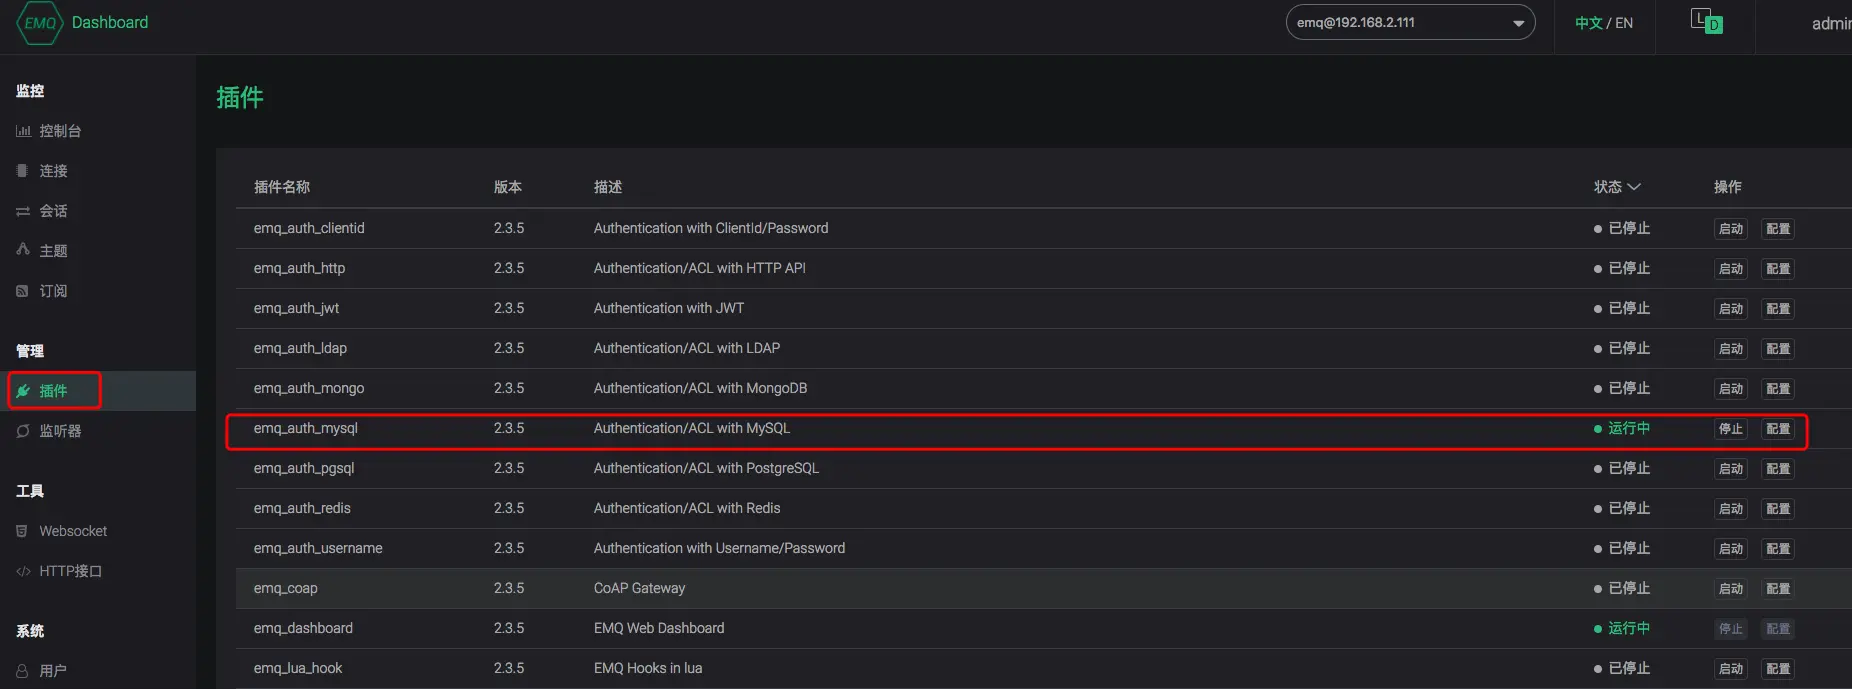Stop the emq_auth_mysql plugin with 停止

coord(1730,429)
